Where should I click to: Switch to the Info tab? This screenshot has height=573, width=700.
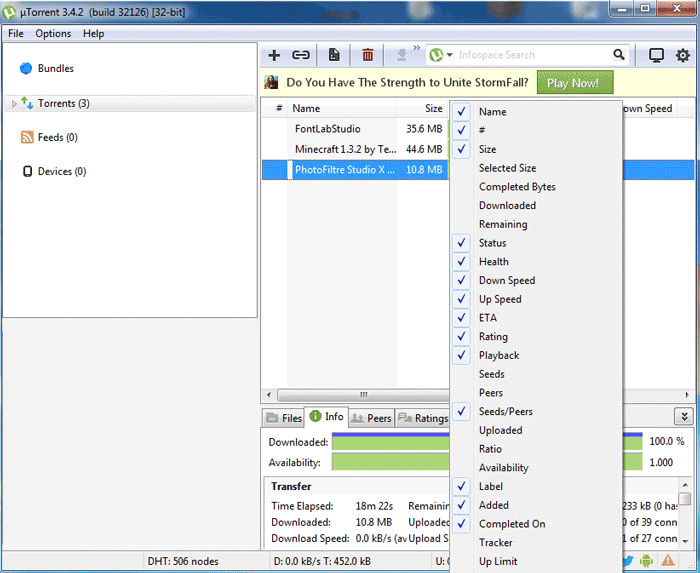[x=326, y=417]
